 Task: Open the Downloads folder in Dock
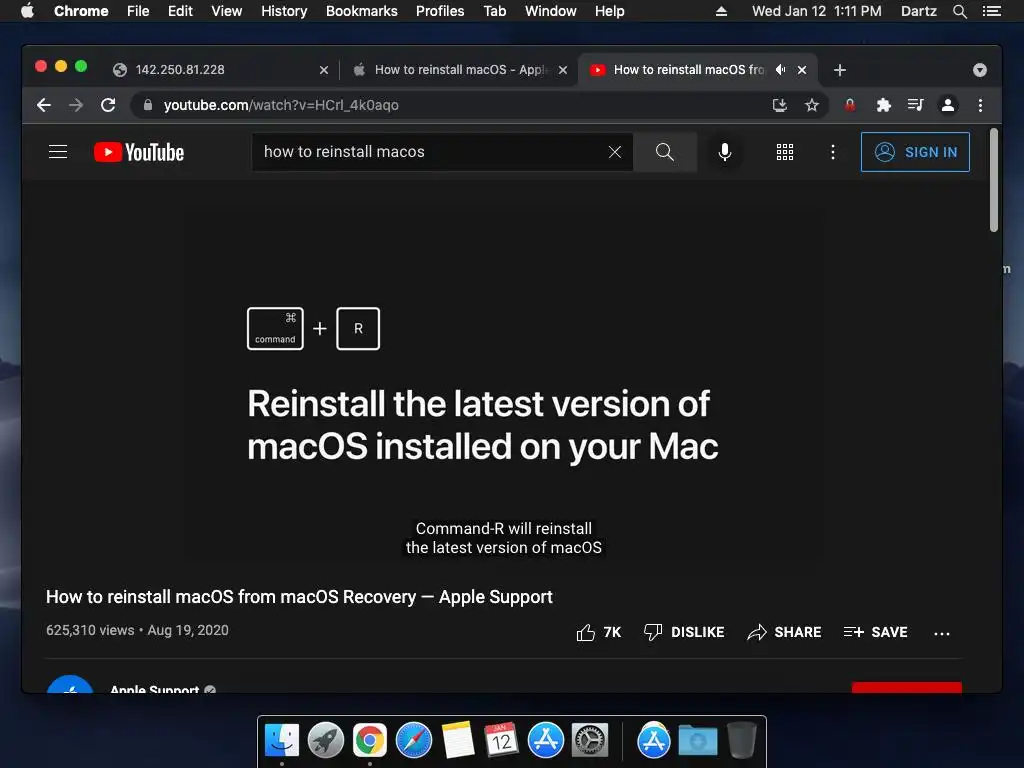(697, 741)
